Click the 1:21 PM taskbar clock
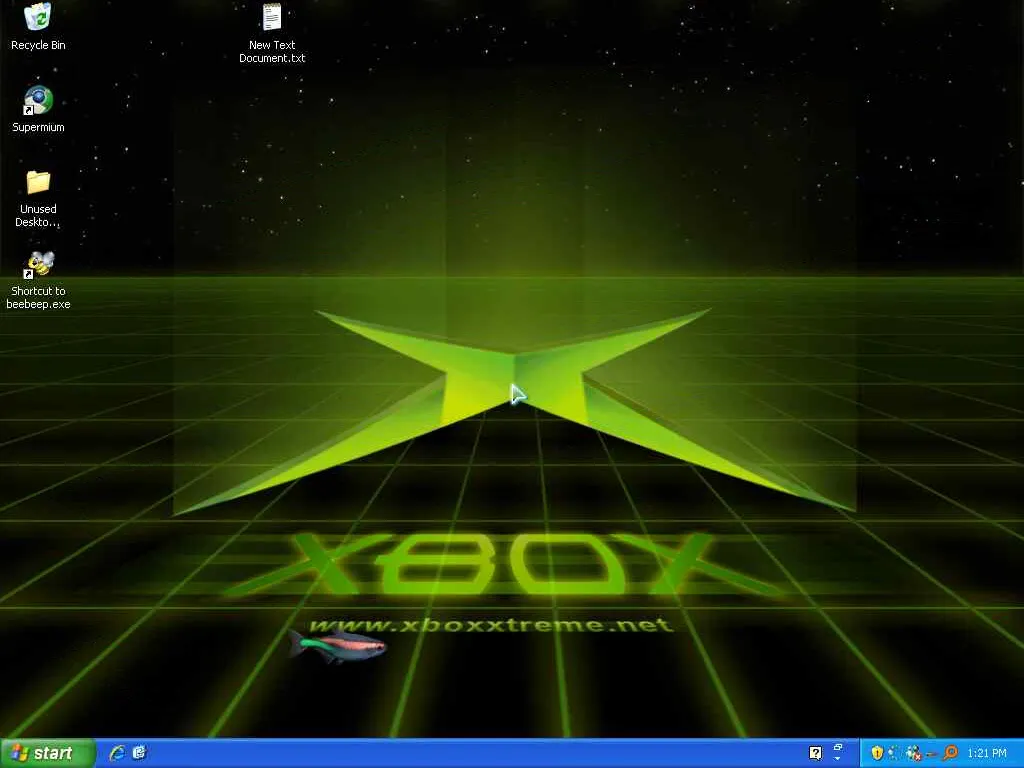 987,753
